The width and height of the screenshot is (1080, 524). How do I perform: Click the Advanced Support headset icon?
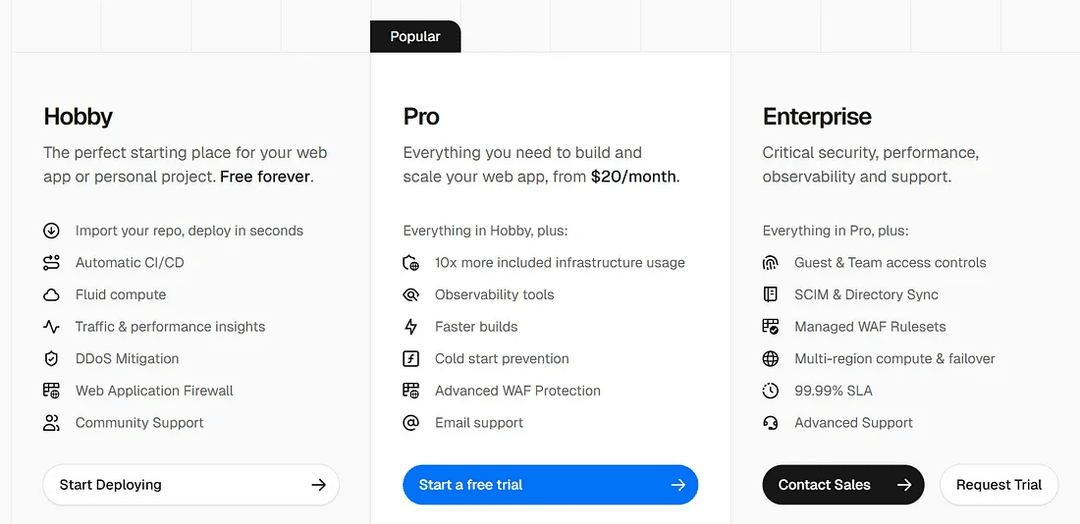[770, 423]
